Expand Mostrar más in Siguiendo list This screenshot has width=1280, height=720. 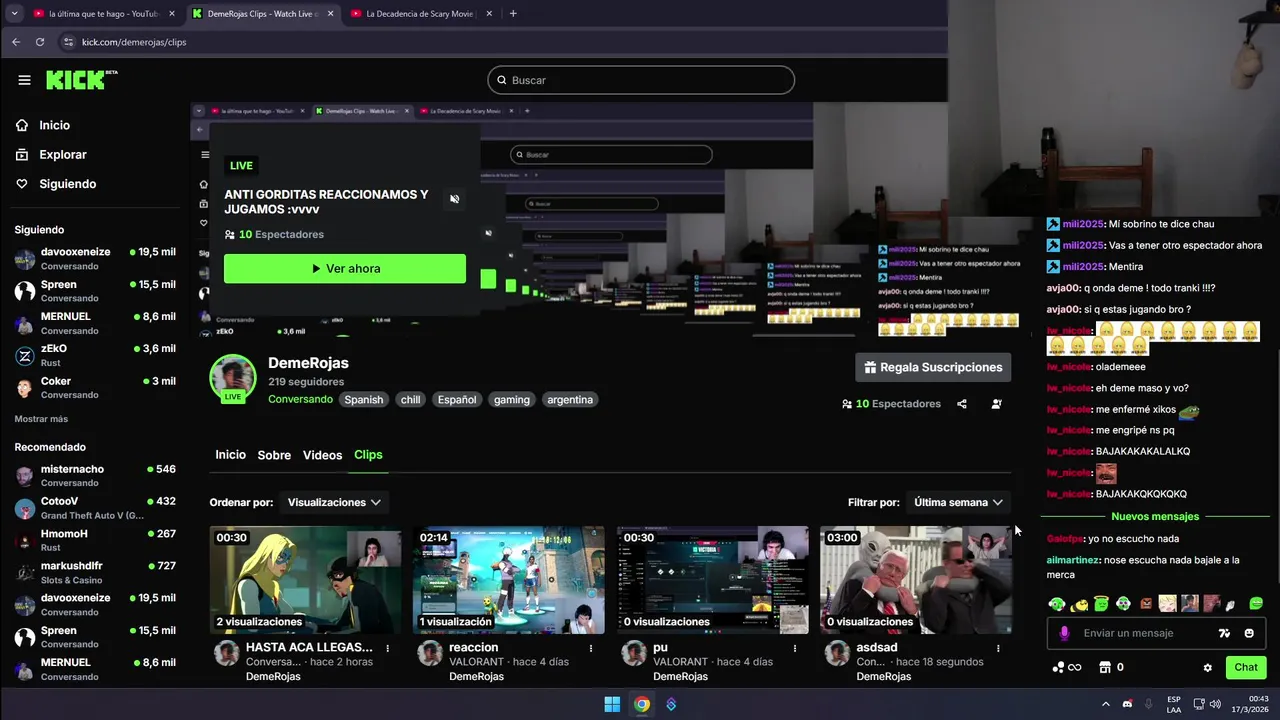tap(41, 419)
